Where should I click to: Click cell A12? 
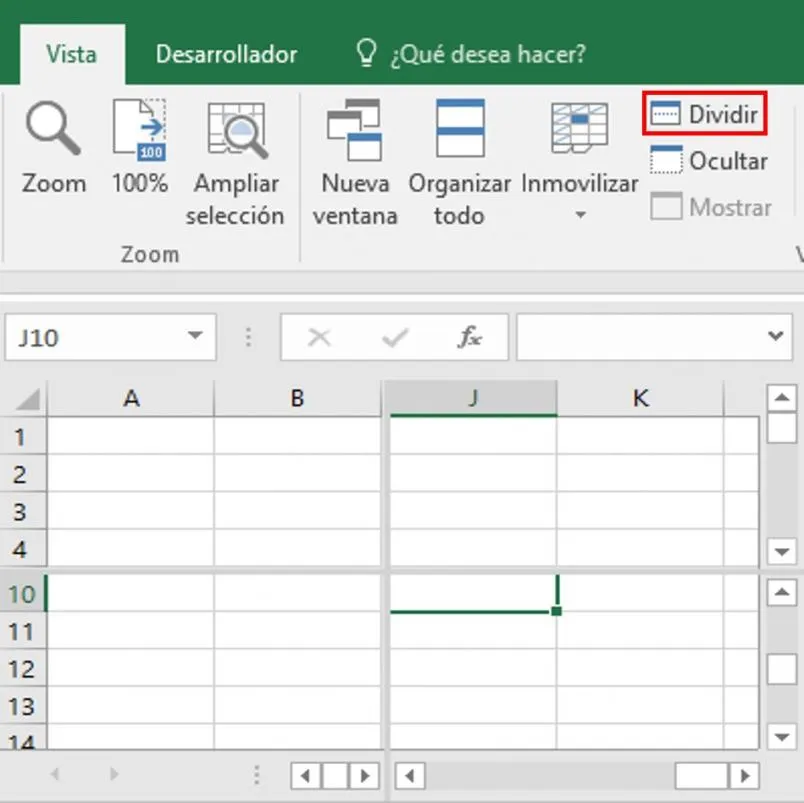pos(131,668)
